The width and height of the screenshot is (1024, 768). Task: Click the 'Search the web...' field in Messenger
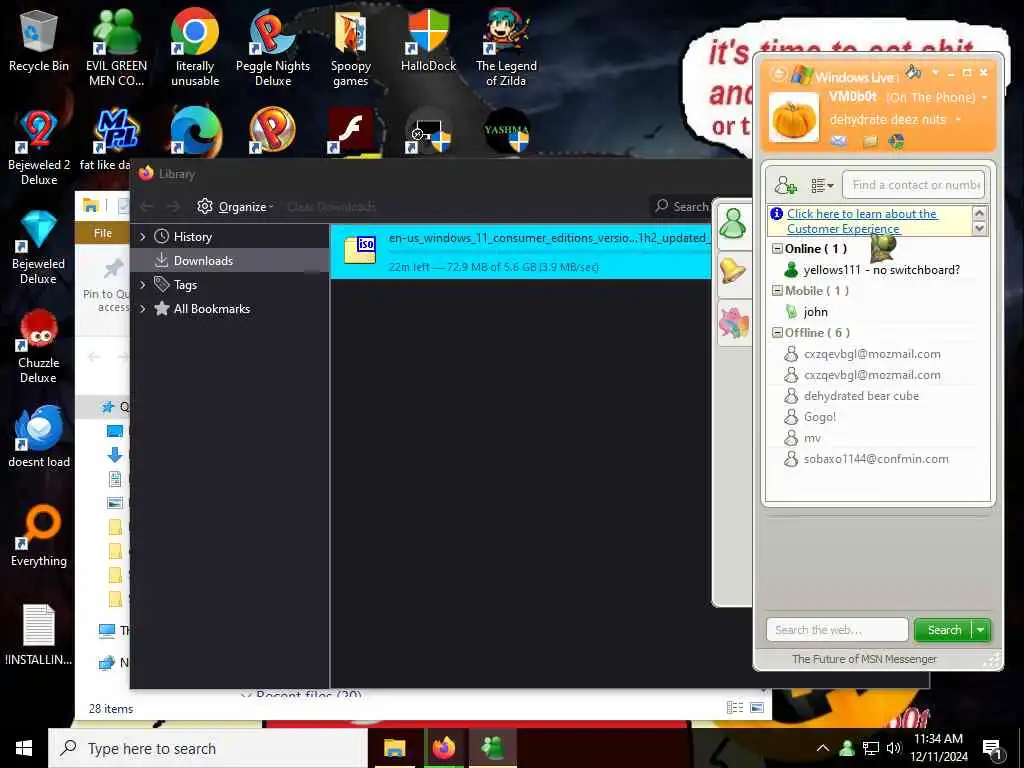837,630
